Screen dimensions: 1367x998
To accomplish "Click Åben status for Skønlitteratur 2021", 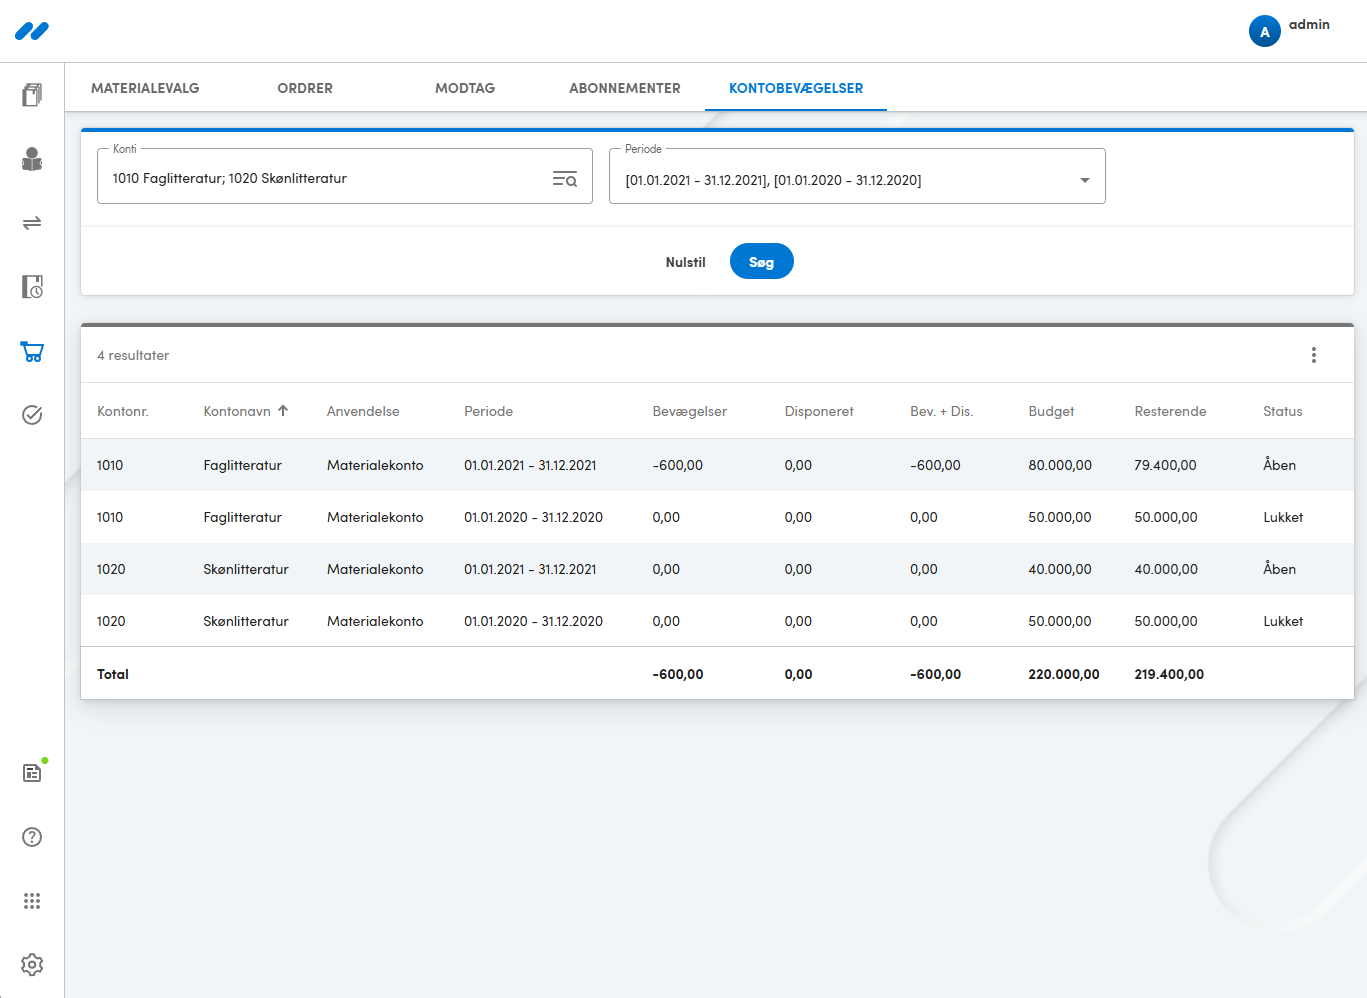I will (1279, 569).
